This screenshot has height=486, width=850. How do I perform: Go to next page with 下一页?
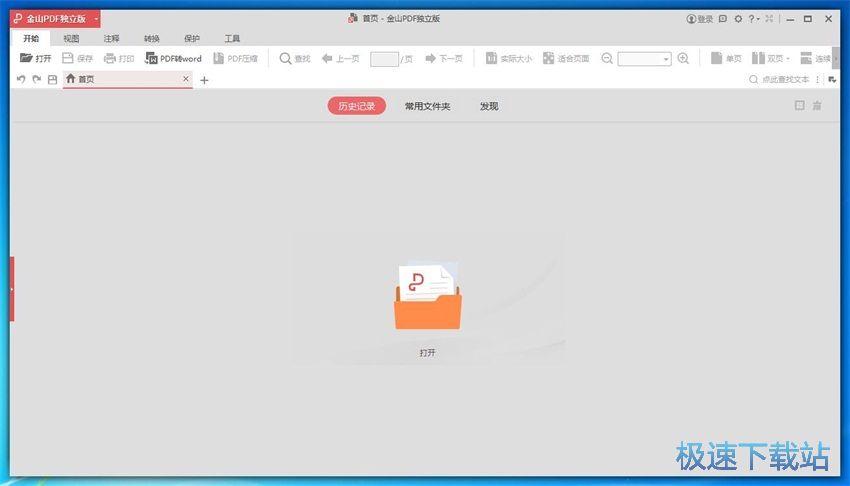click(x=444, y=58)
